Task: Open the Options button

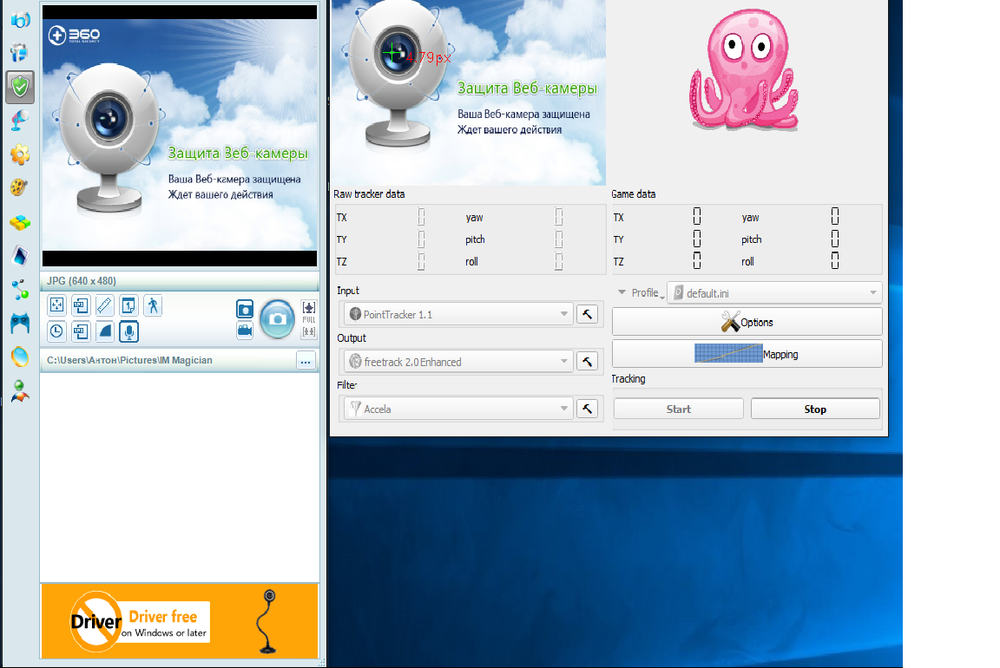Action: [747, 322]
